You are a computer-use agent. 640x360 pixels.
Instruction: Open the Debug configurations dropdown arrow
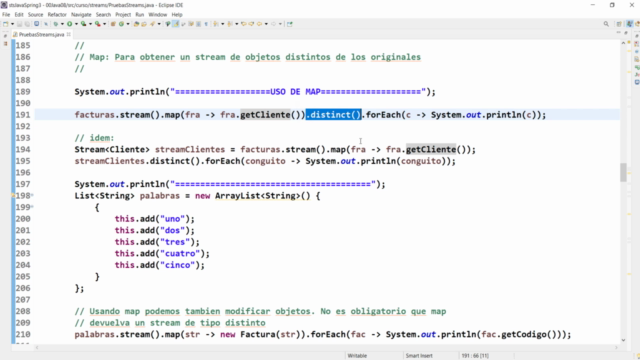pos(62,24)
